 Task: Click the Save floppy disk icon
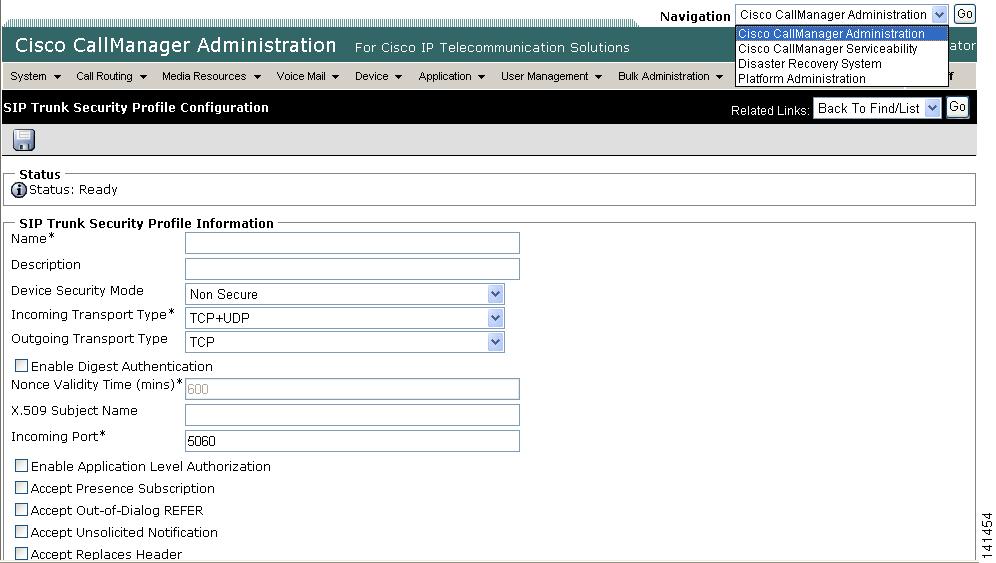point(24,140)
